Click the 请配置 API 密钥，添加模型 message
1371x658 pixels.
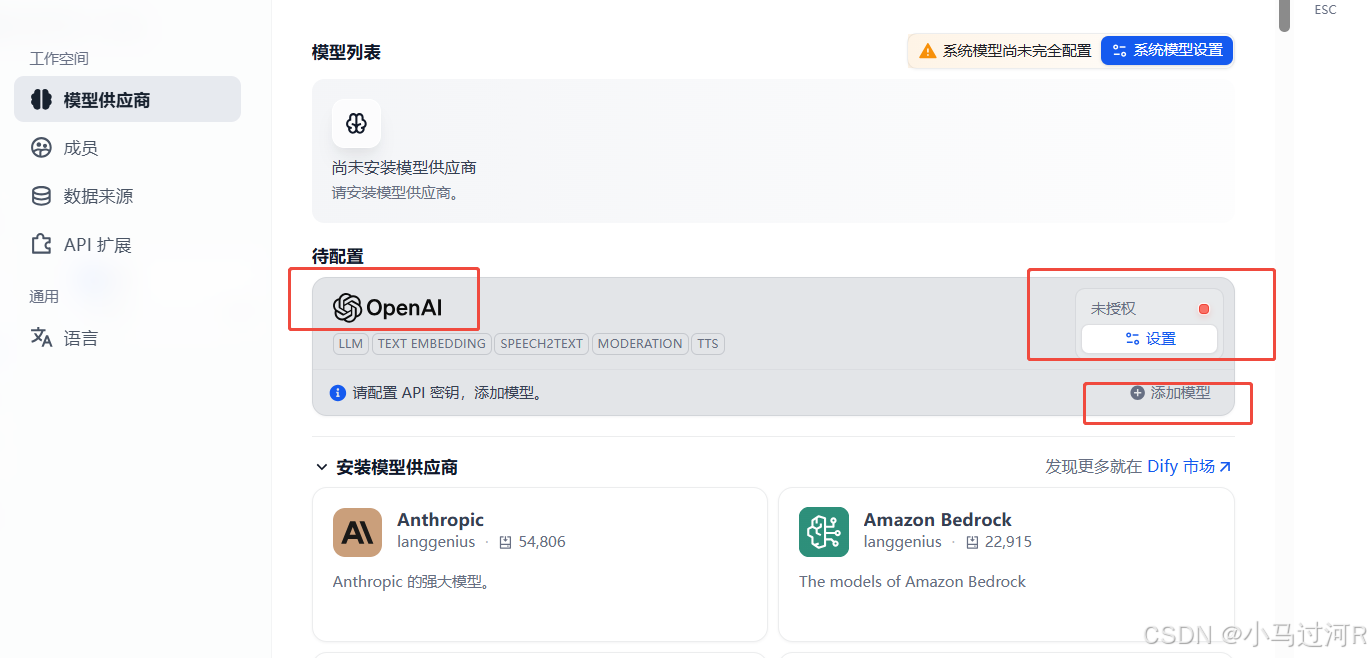(x=448, y=393)
